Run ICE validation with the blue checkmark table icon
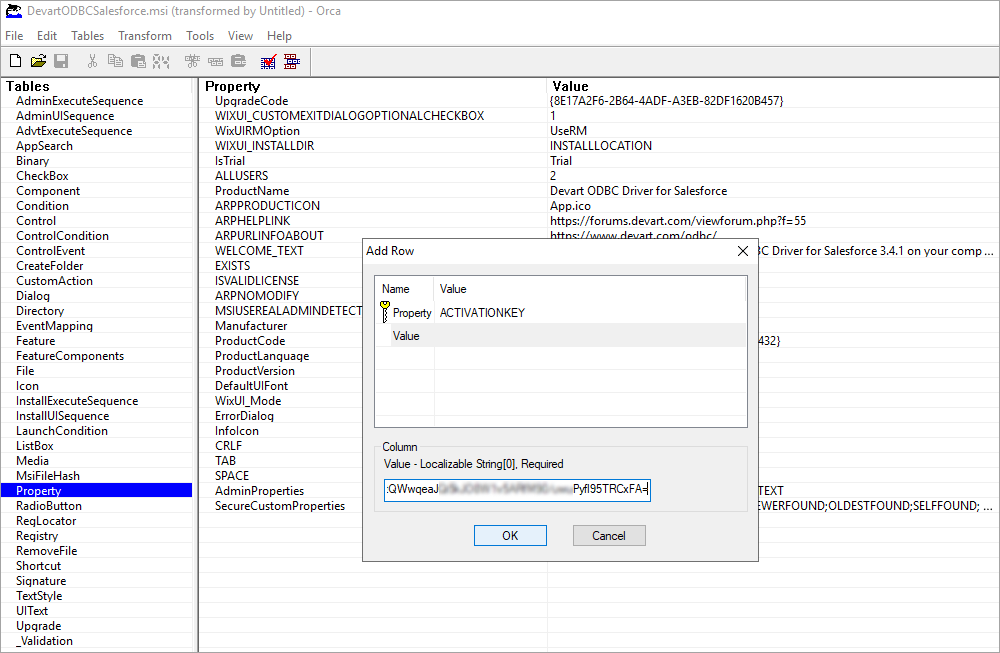 pyautogui.click(x=267, y=60)
